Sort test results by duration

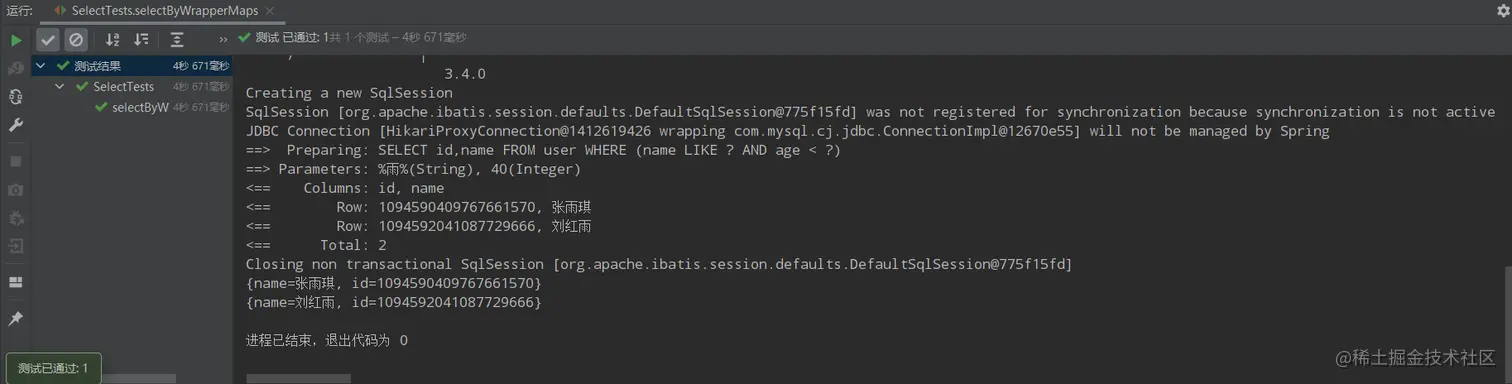tap(141, 40)
